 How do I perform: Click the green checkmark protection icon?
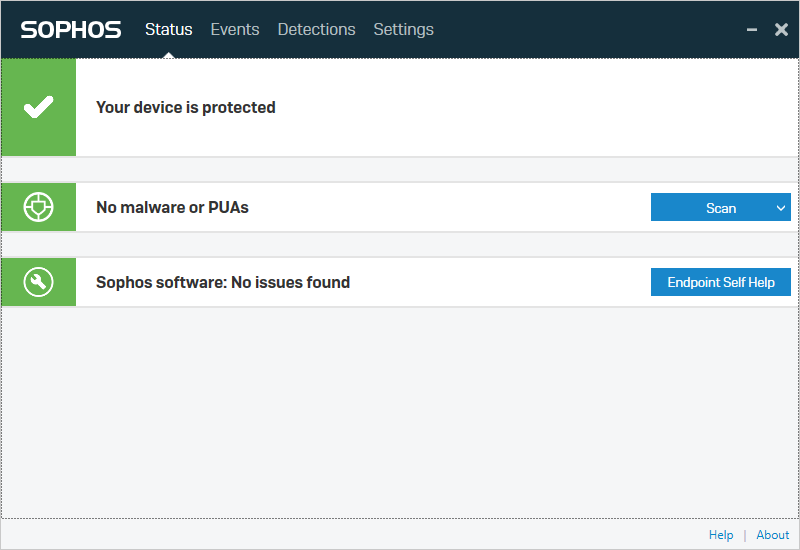tap(38, 107)
